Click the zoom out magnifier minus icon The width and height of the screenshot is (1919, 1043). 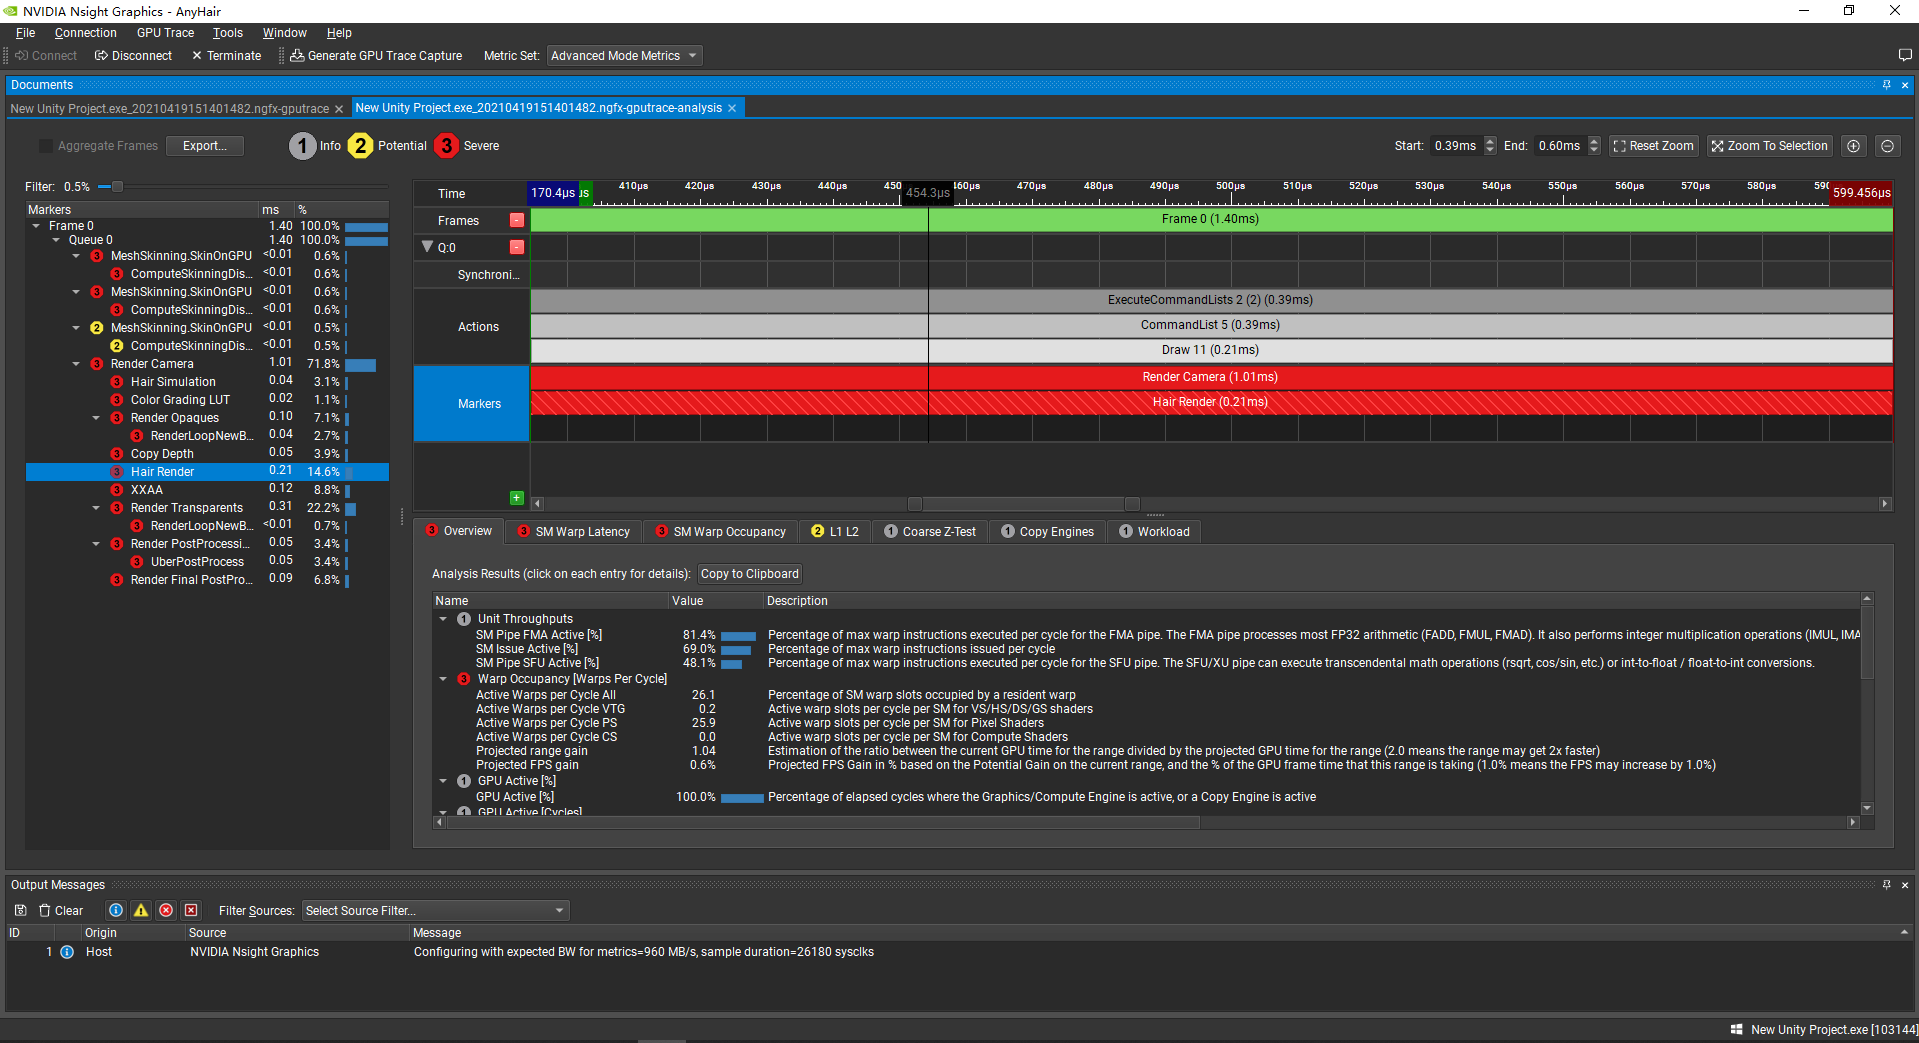tap(1887, 146)
